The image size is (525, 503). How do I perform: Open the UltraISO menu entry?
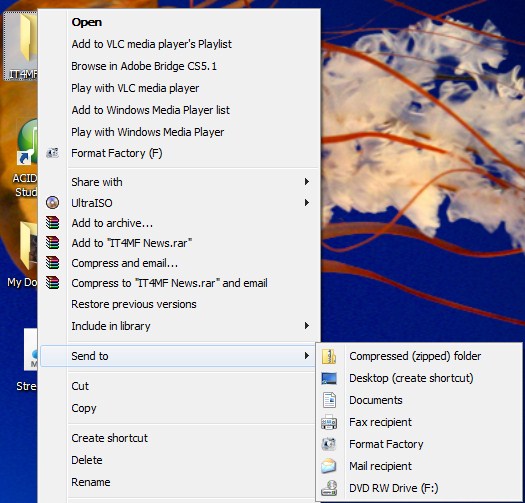tap(179, 203)
